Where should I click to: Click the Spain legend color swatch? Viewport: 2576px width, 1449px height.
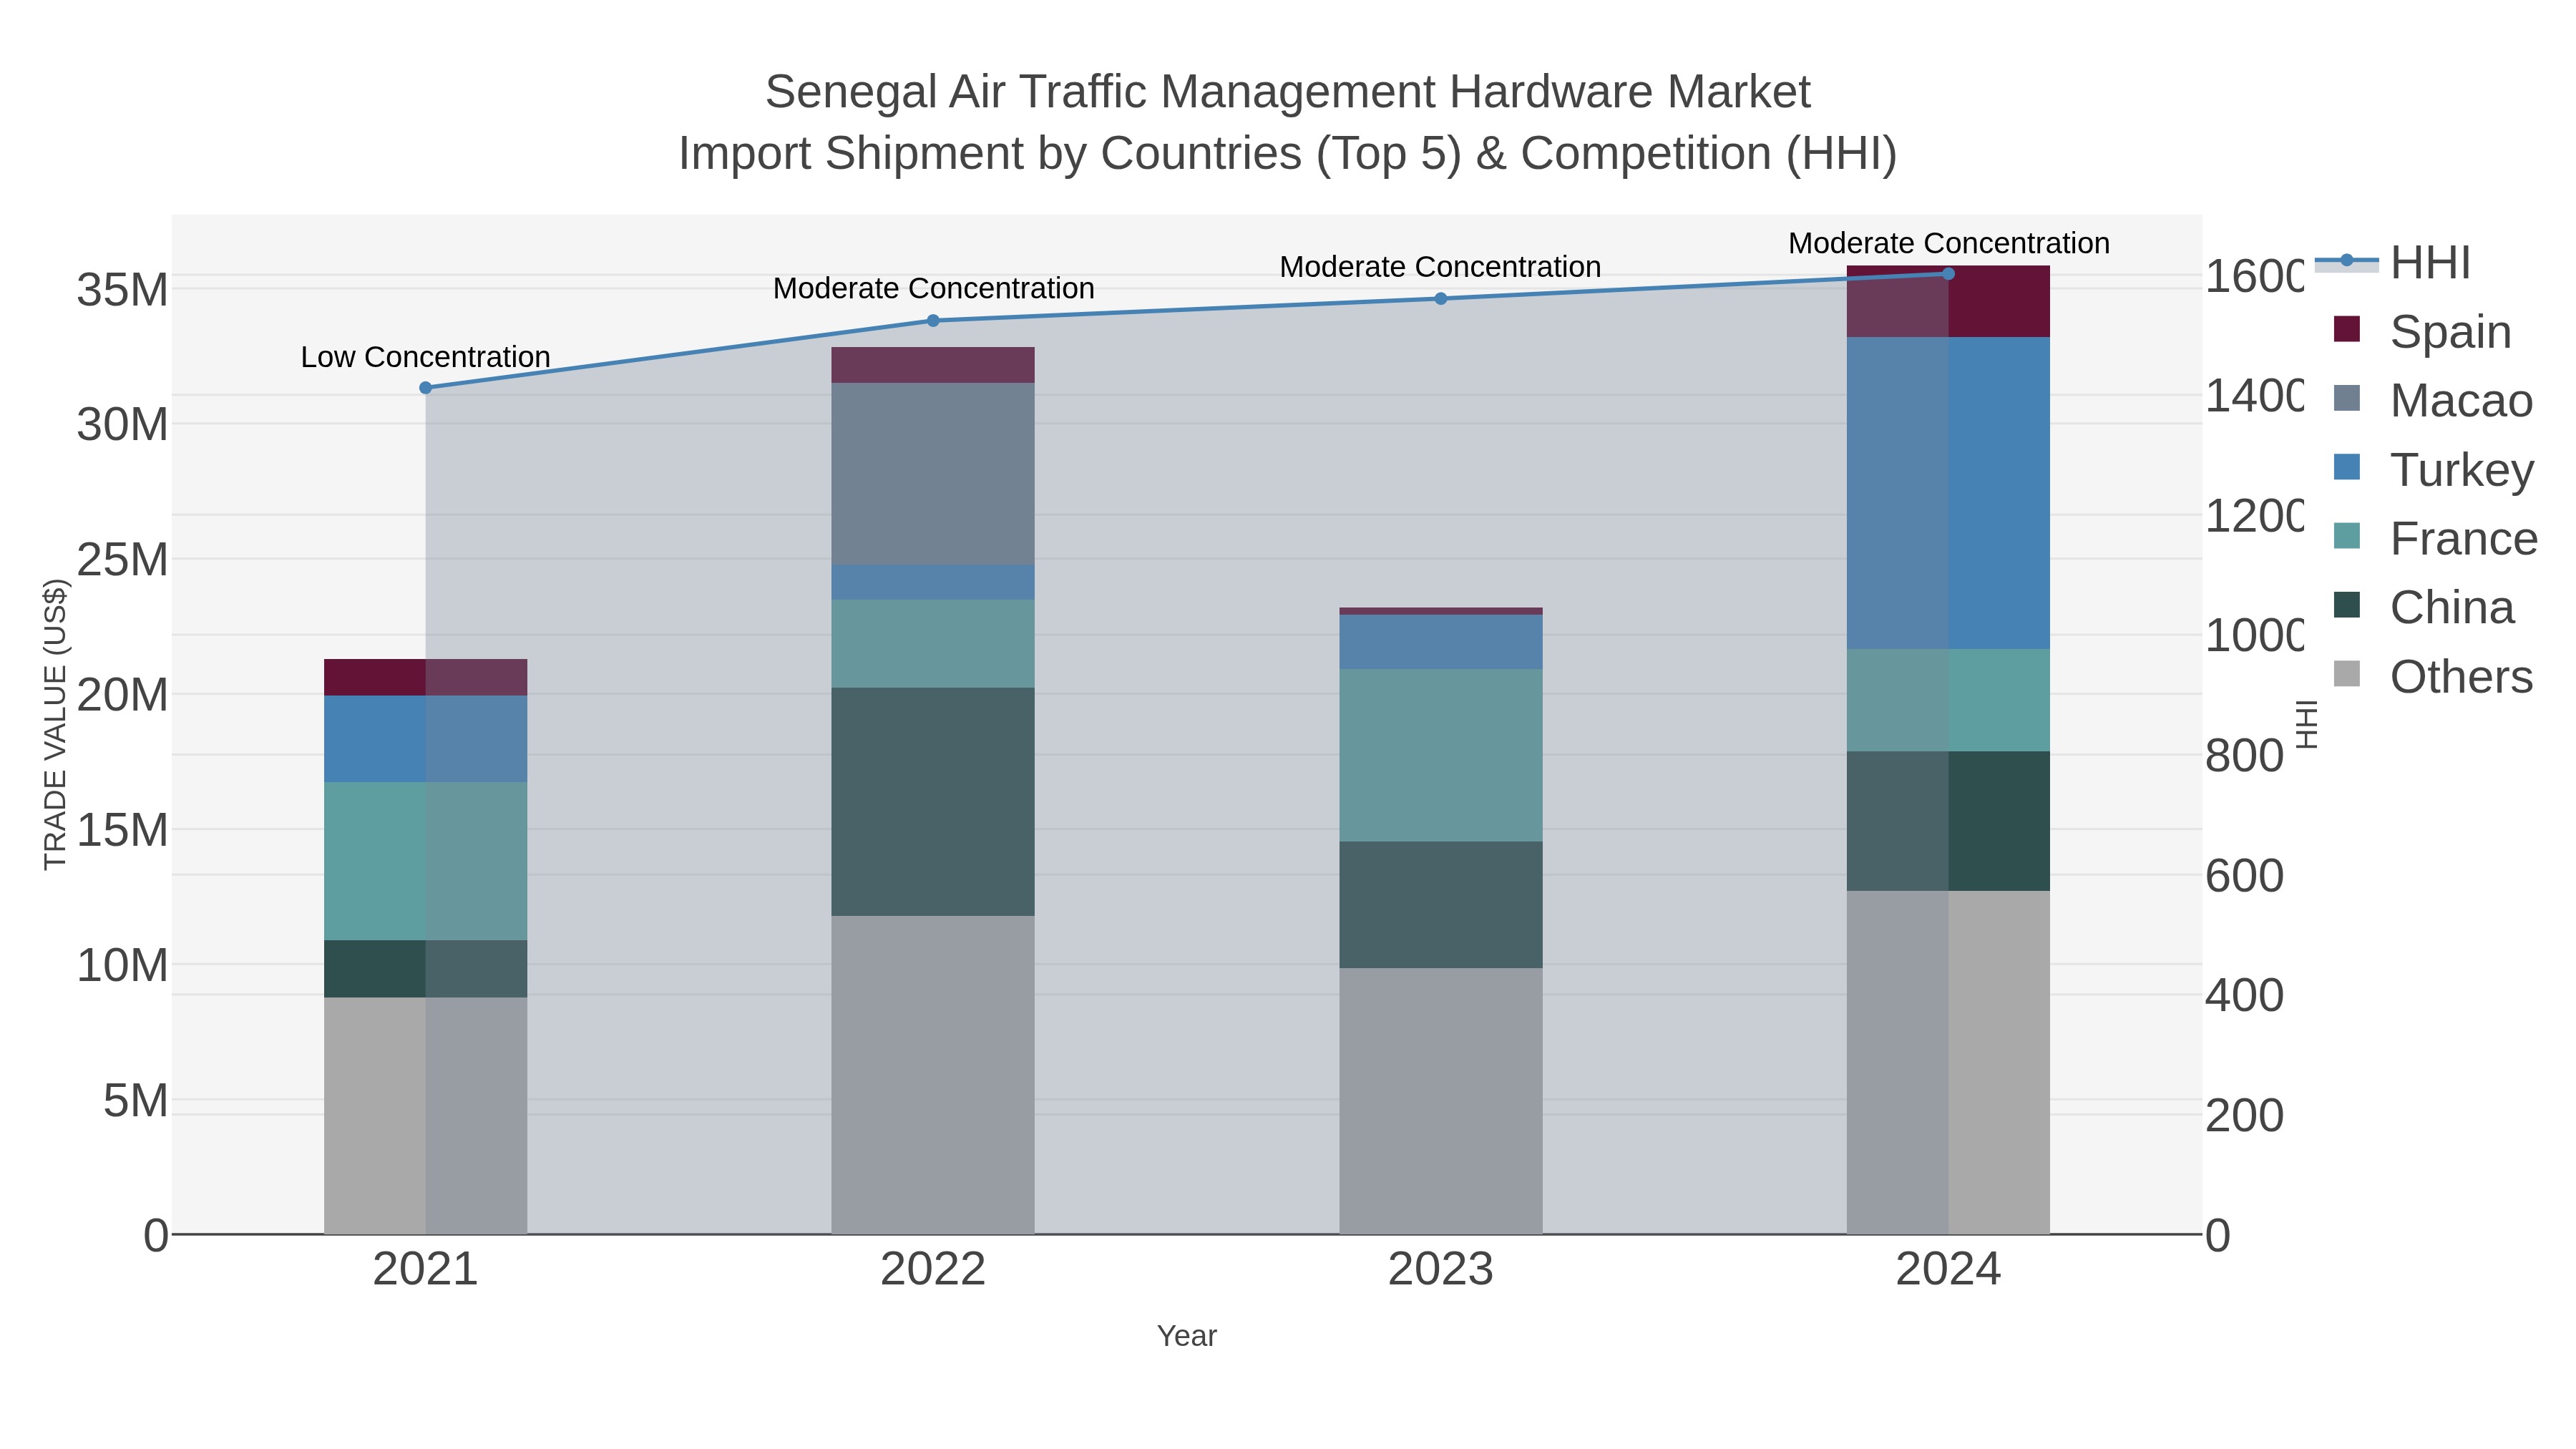2346,330
